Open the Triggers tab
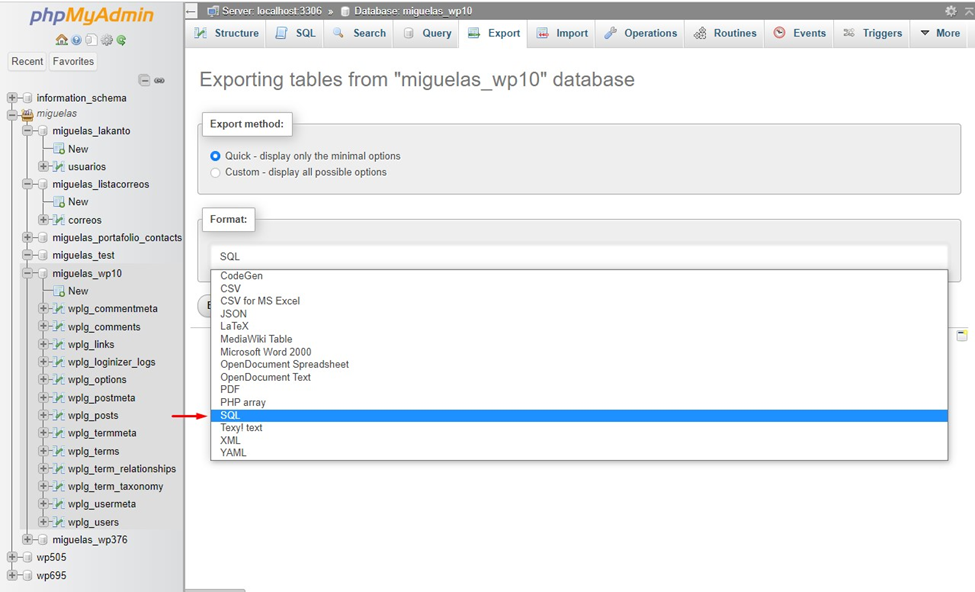The image size is (975, 592). pyautogui.click(x=872, y=33)
